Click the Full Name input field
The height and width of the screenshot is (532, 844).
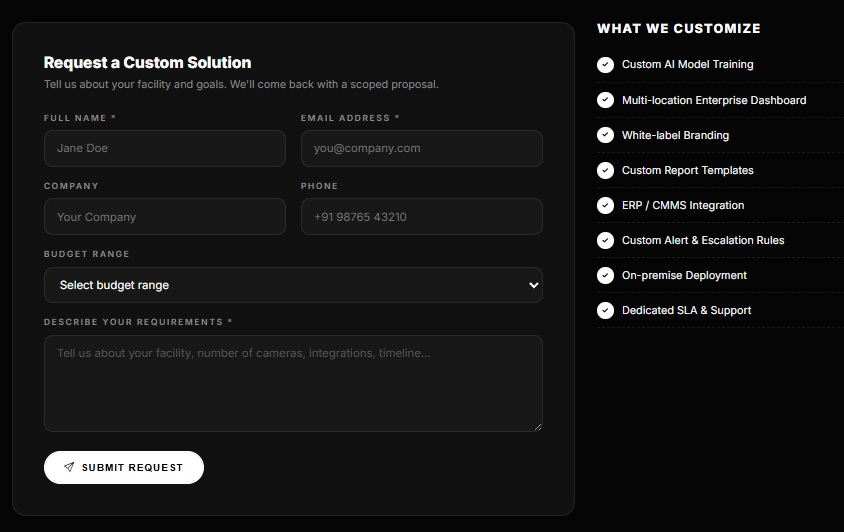(x=165, y=148)
